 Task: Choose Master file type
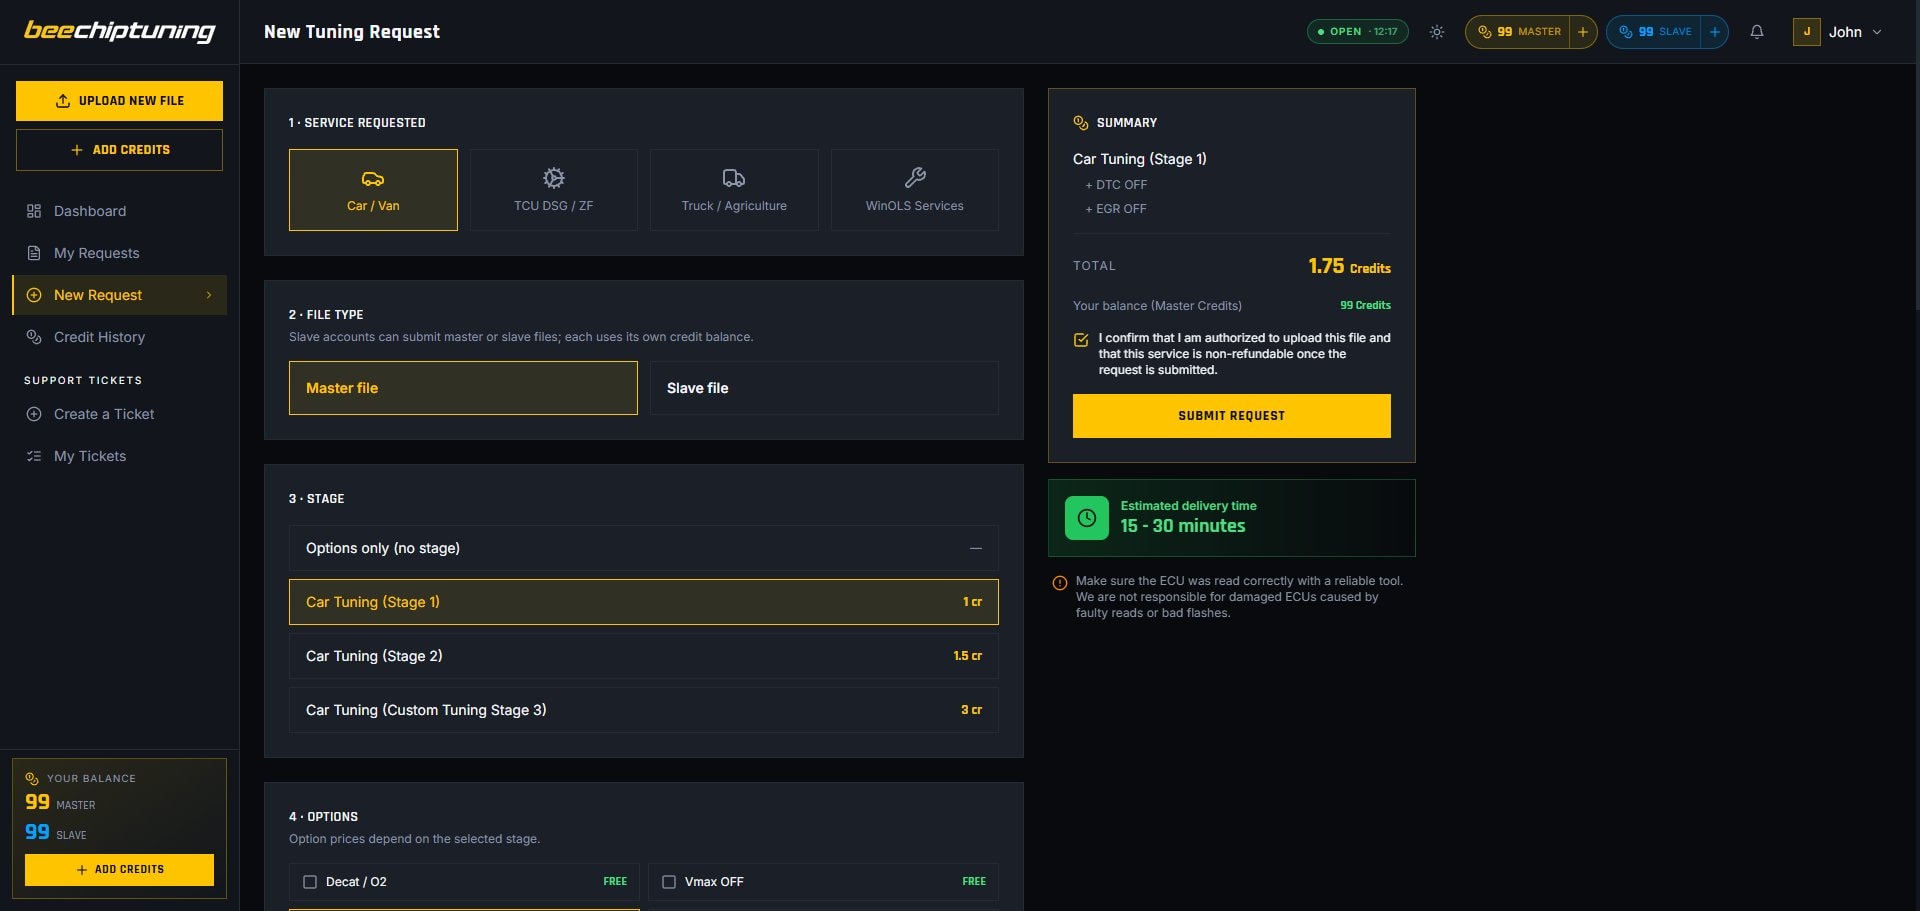tap(463, 388)
